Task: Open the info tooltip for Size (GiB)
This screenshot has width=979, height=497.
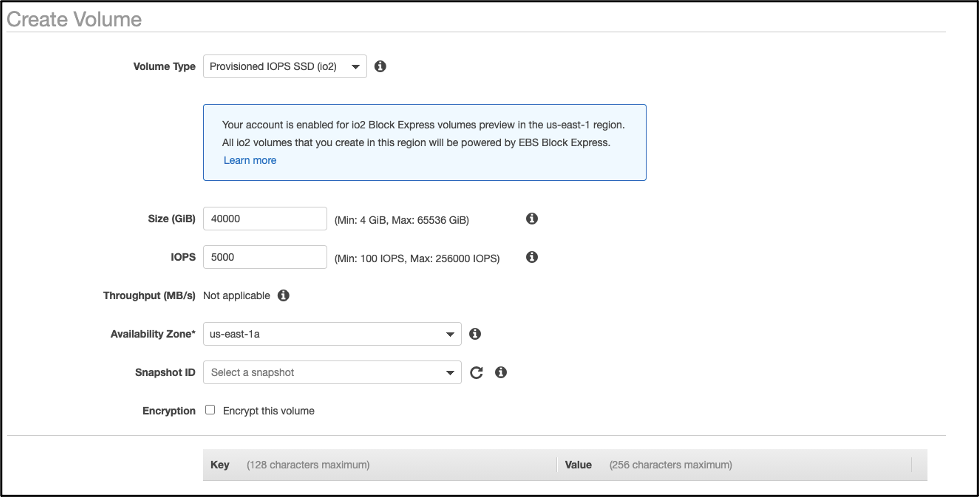Action: pyautogui.click(x=532, y=219)
